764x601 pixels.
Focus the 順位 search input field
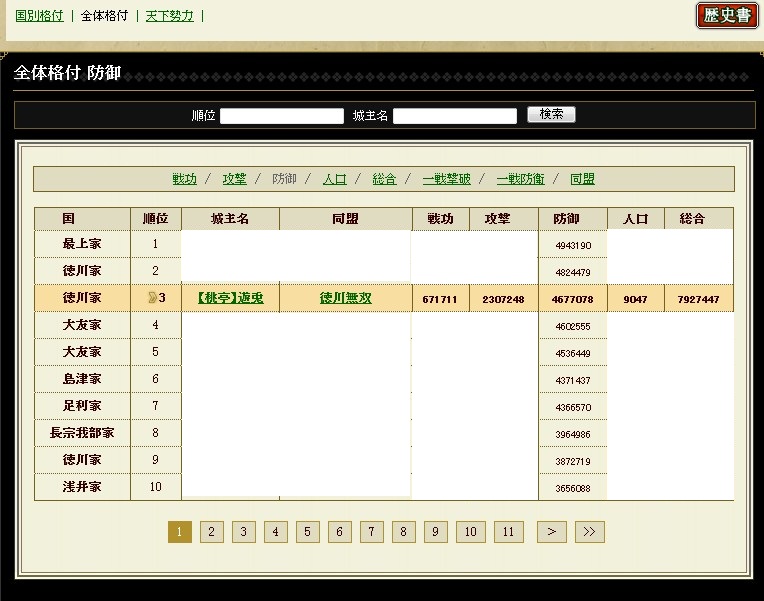click(x=282, y=116)
